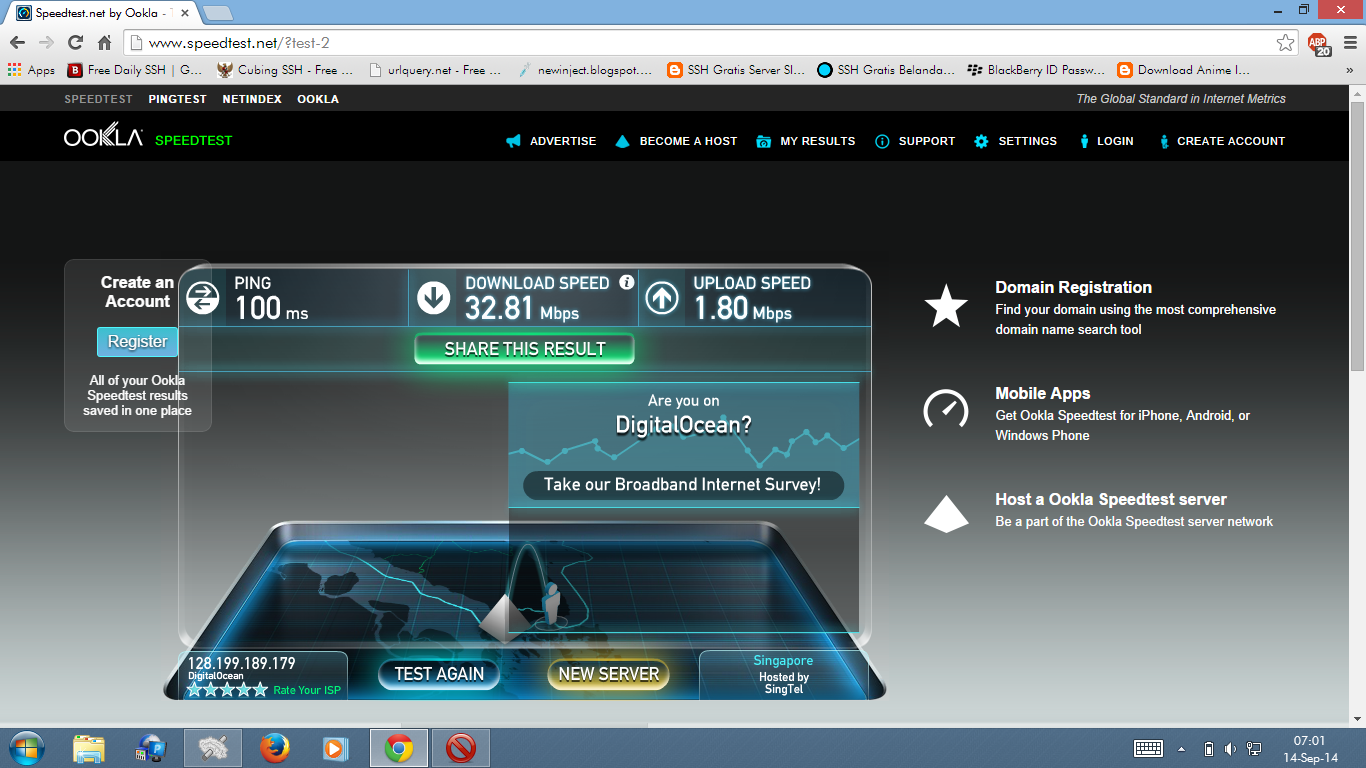Click the ping arrows icon
The height and width of the screenshot is (768, 1366).
pos(203,298)
